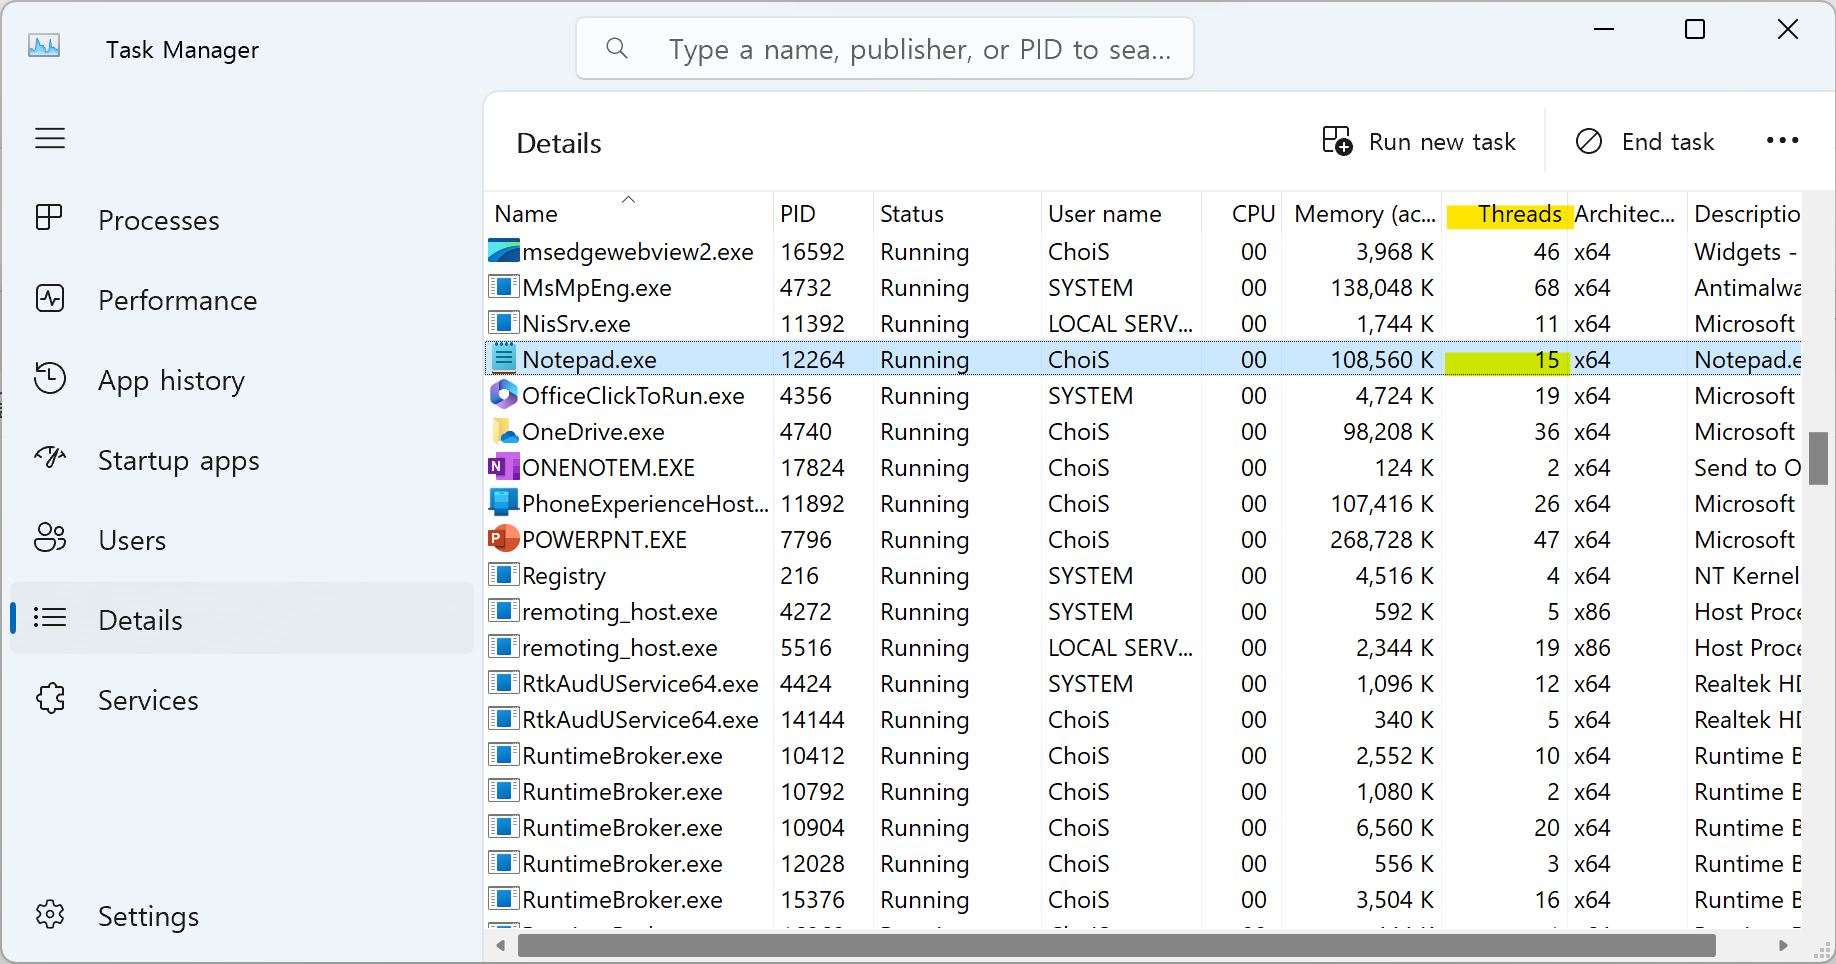Sort by the CPU column header

pos(1242,213)
